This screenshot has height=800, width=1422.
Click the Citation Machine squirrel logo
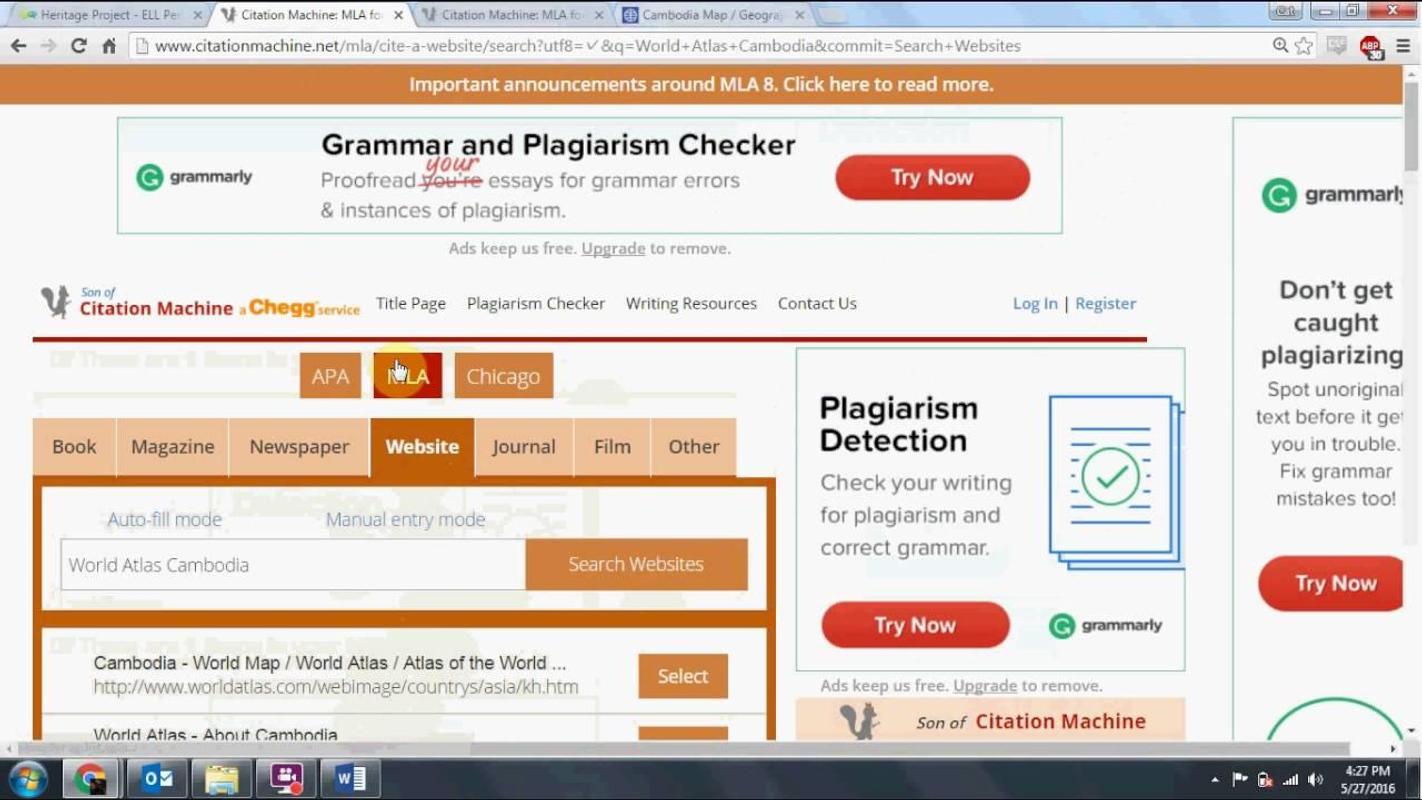point(55,302)
